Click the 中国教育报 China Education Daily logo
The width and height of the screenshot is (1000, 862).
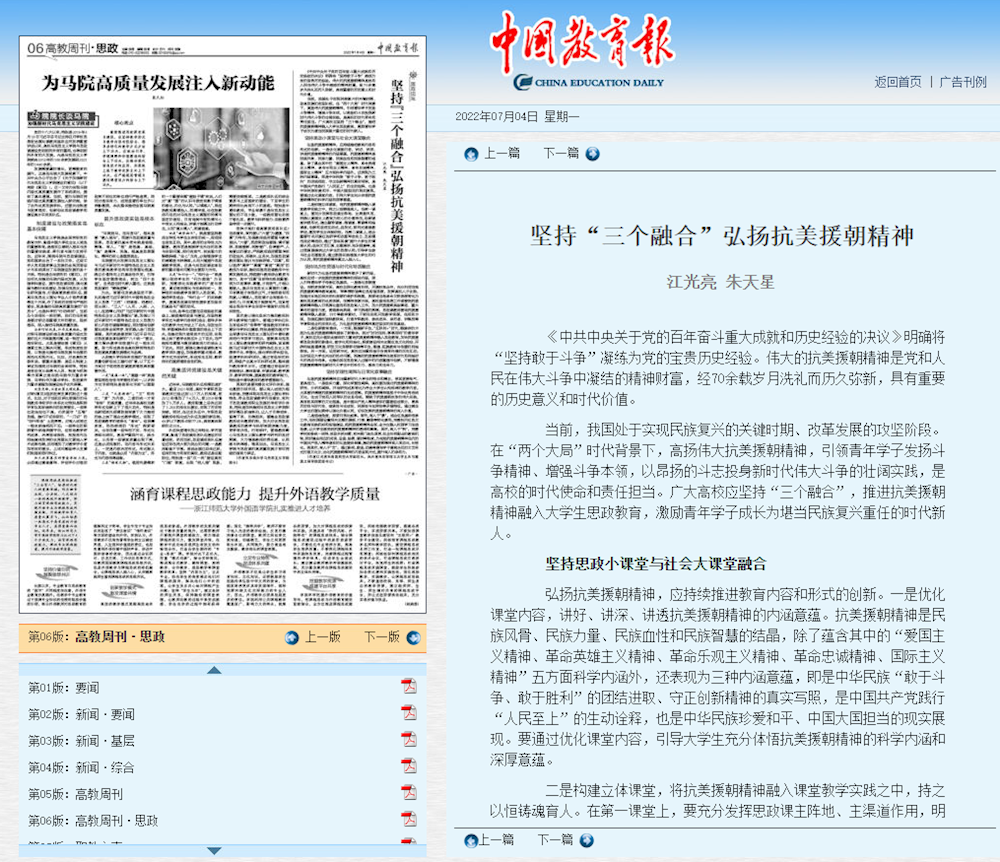pyautogui.click(x=577, y=52)
